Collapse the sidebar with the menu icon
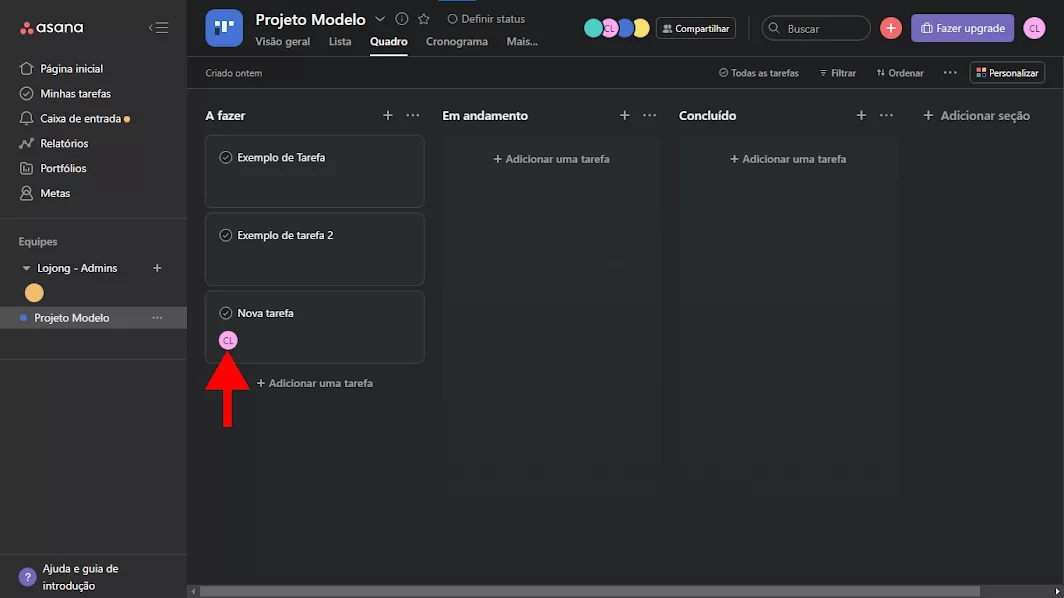 pyautogui.click(x=159, y=28)
